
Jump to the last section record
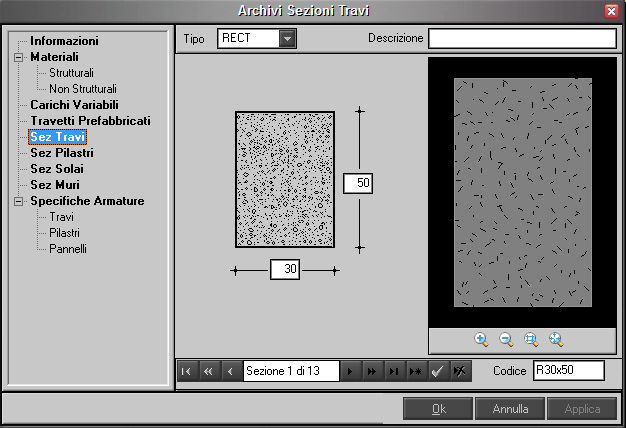point(393,371)
